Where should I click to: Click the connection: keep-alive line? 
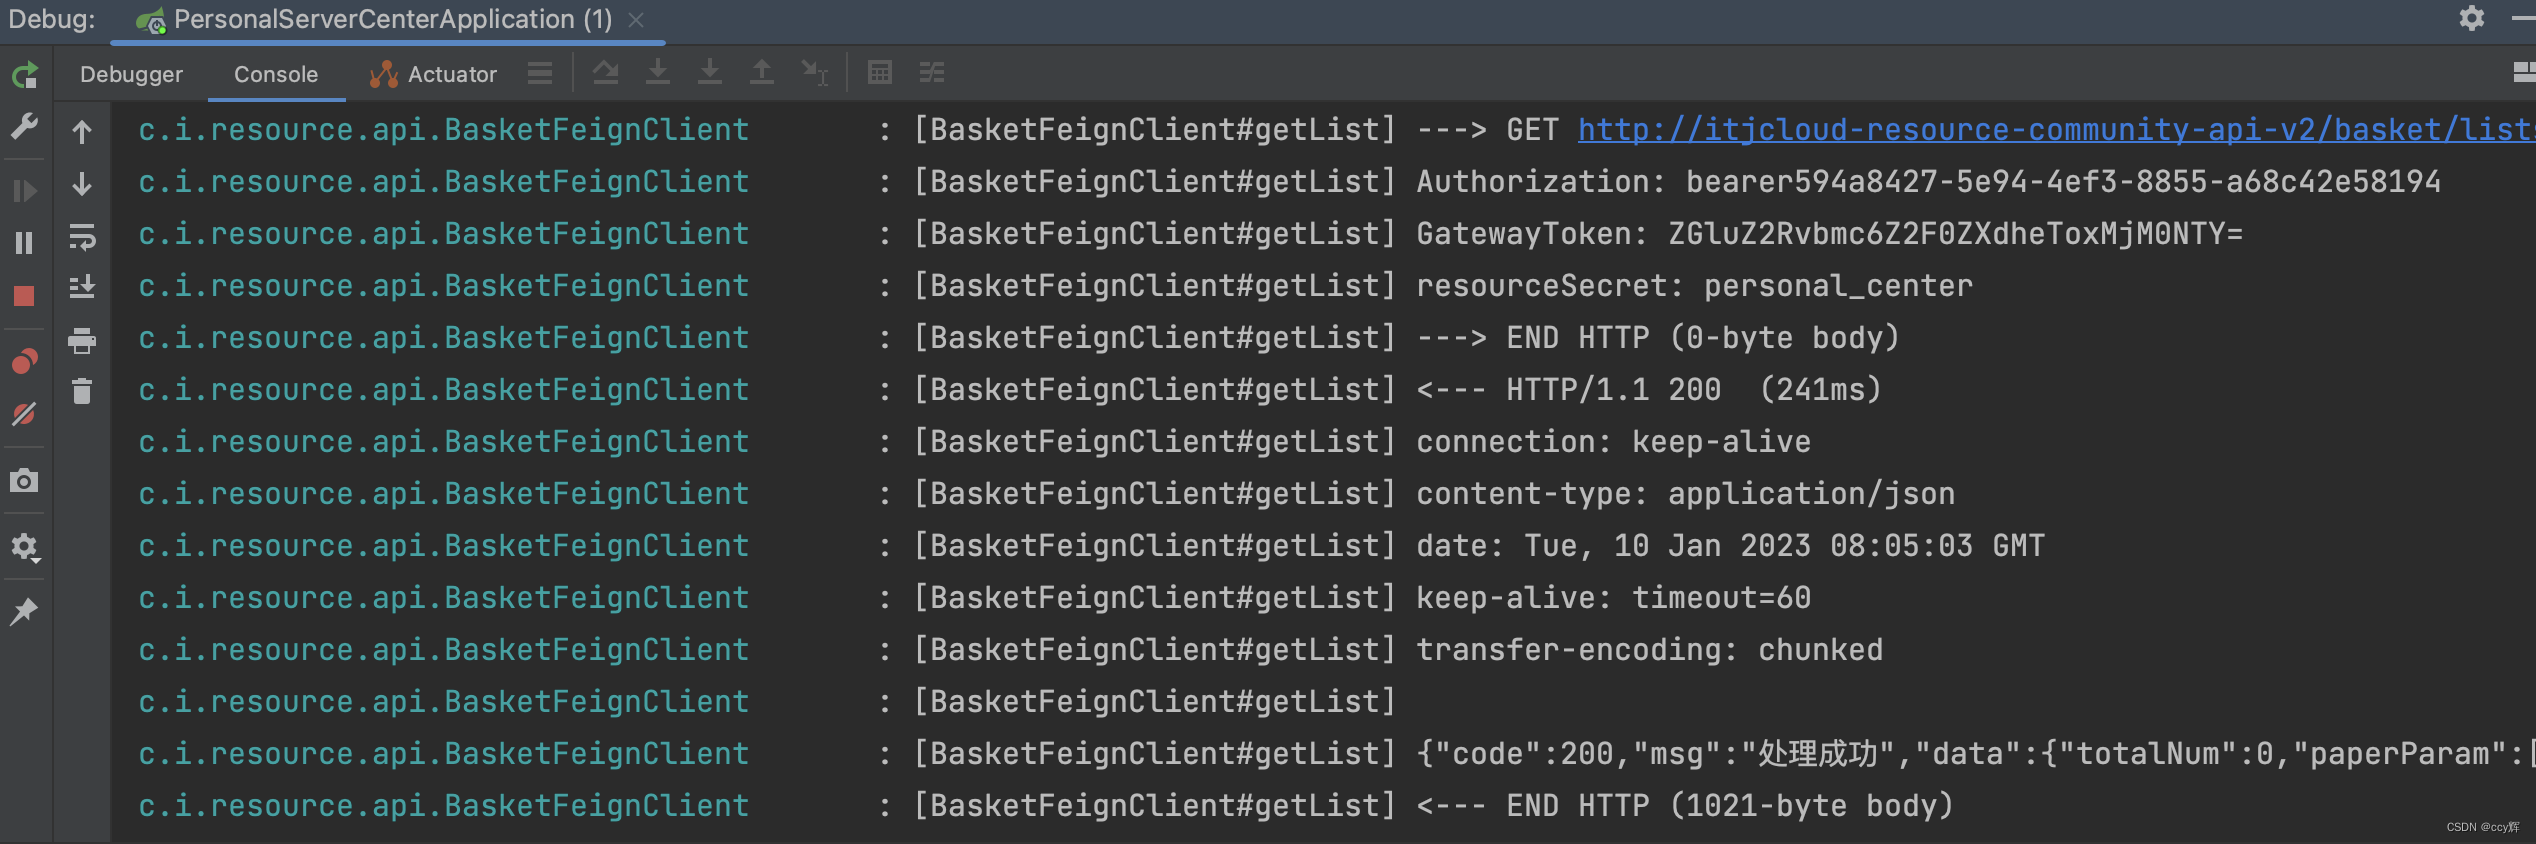click(x=1613, y=442)
